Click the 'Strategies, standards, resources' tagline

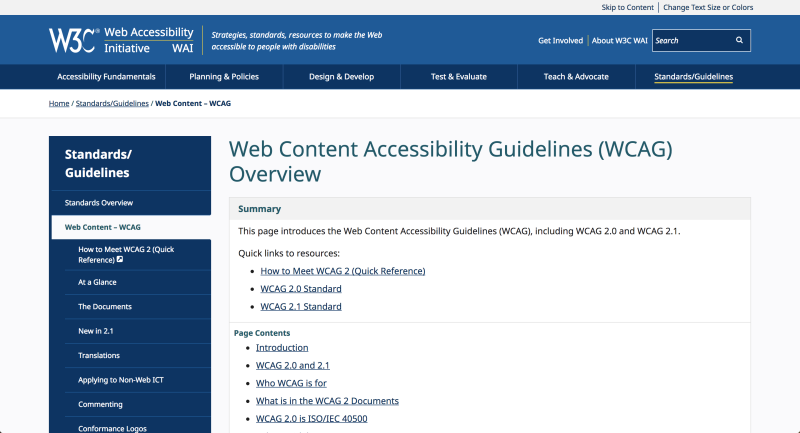[x=296, y=41]
